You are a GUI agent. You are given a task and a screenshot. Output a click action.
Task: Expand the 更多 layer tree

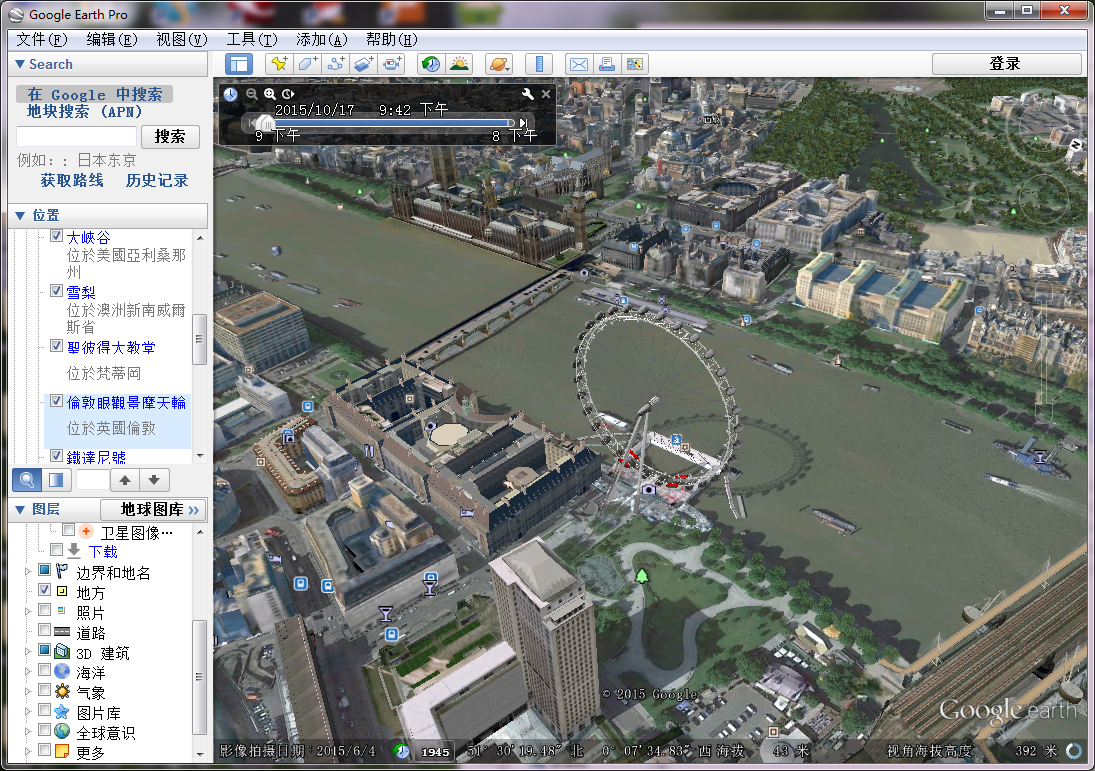click(x=28, y=751)
